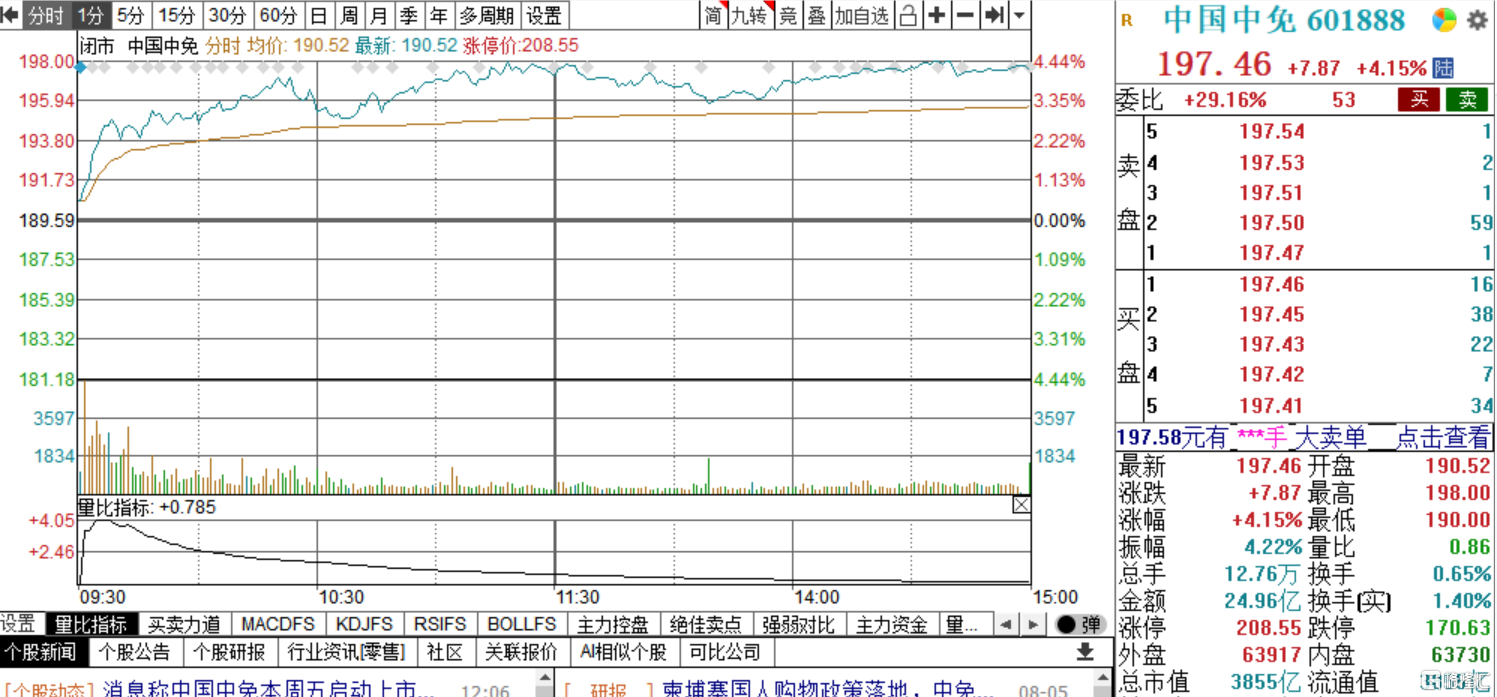Open 设置 in the top period toolbar
This screenshot has width=1497, height=697.
click(x=544, y=15)
